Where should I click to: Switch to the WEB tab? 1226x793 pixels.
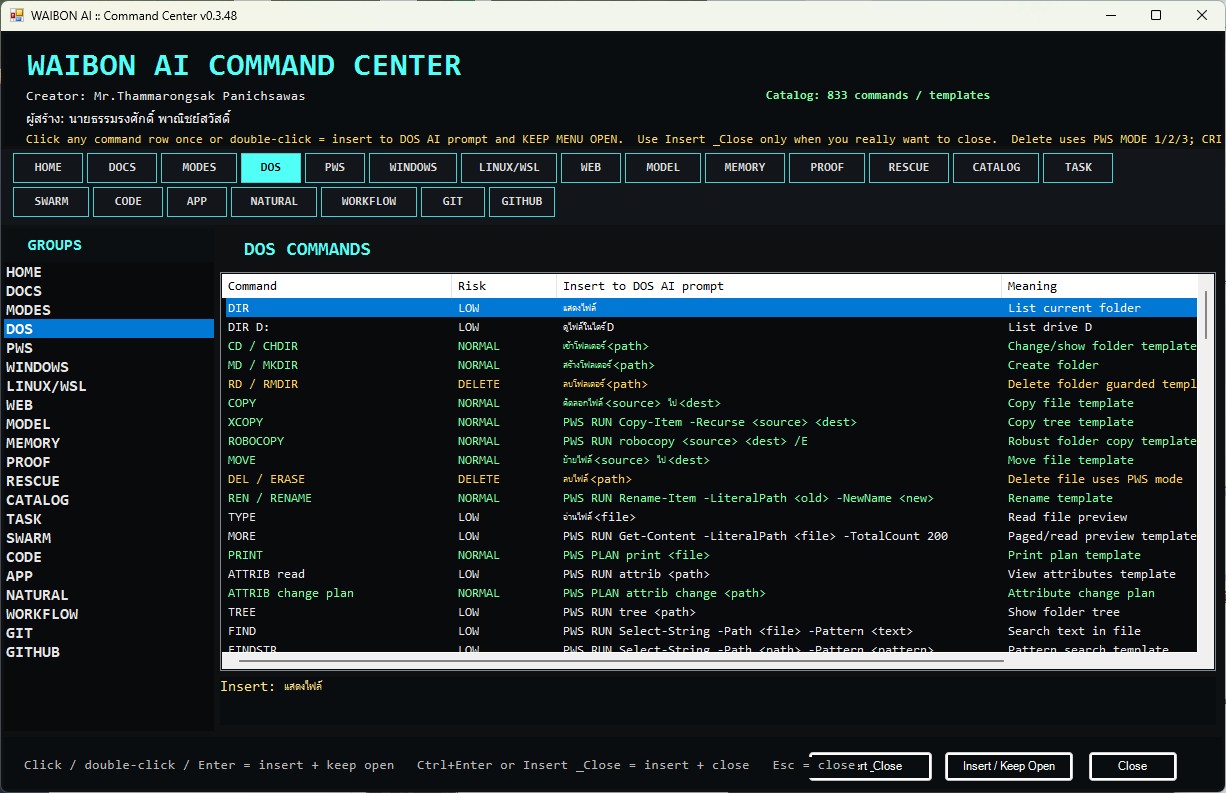(x=591, y=168)
